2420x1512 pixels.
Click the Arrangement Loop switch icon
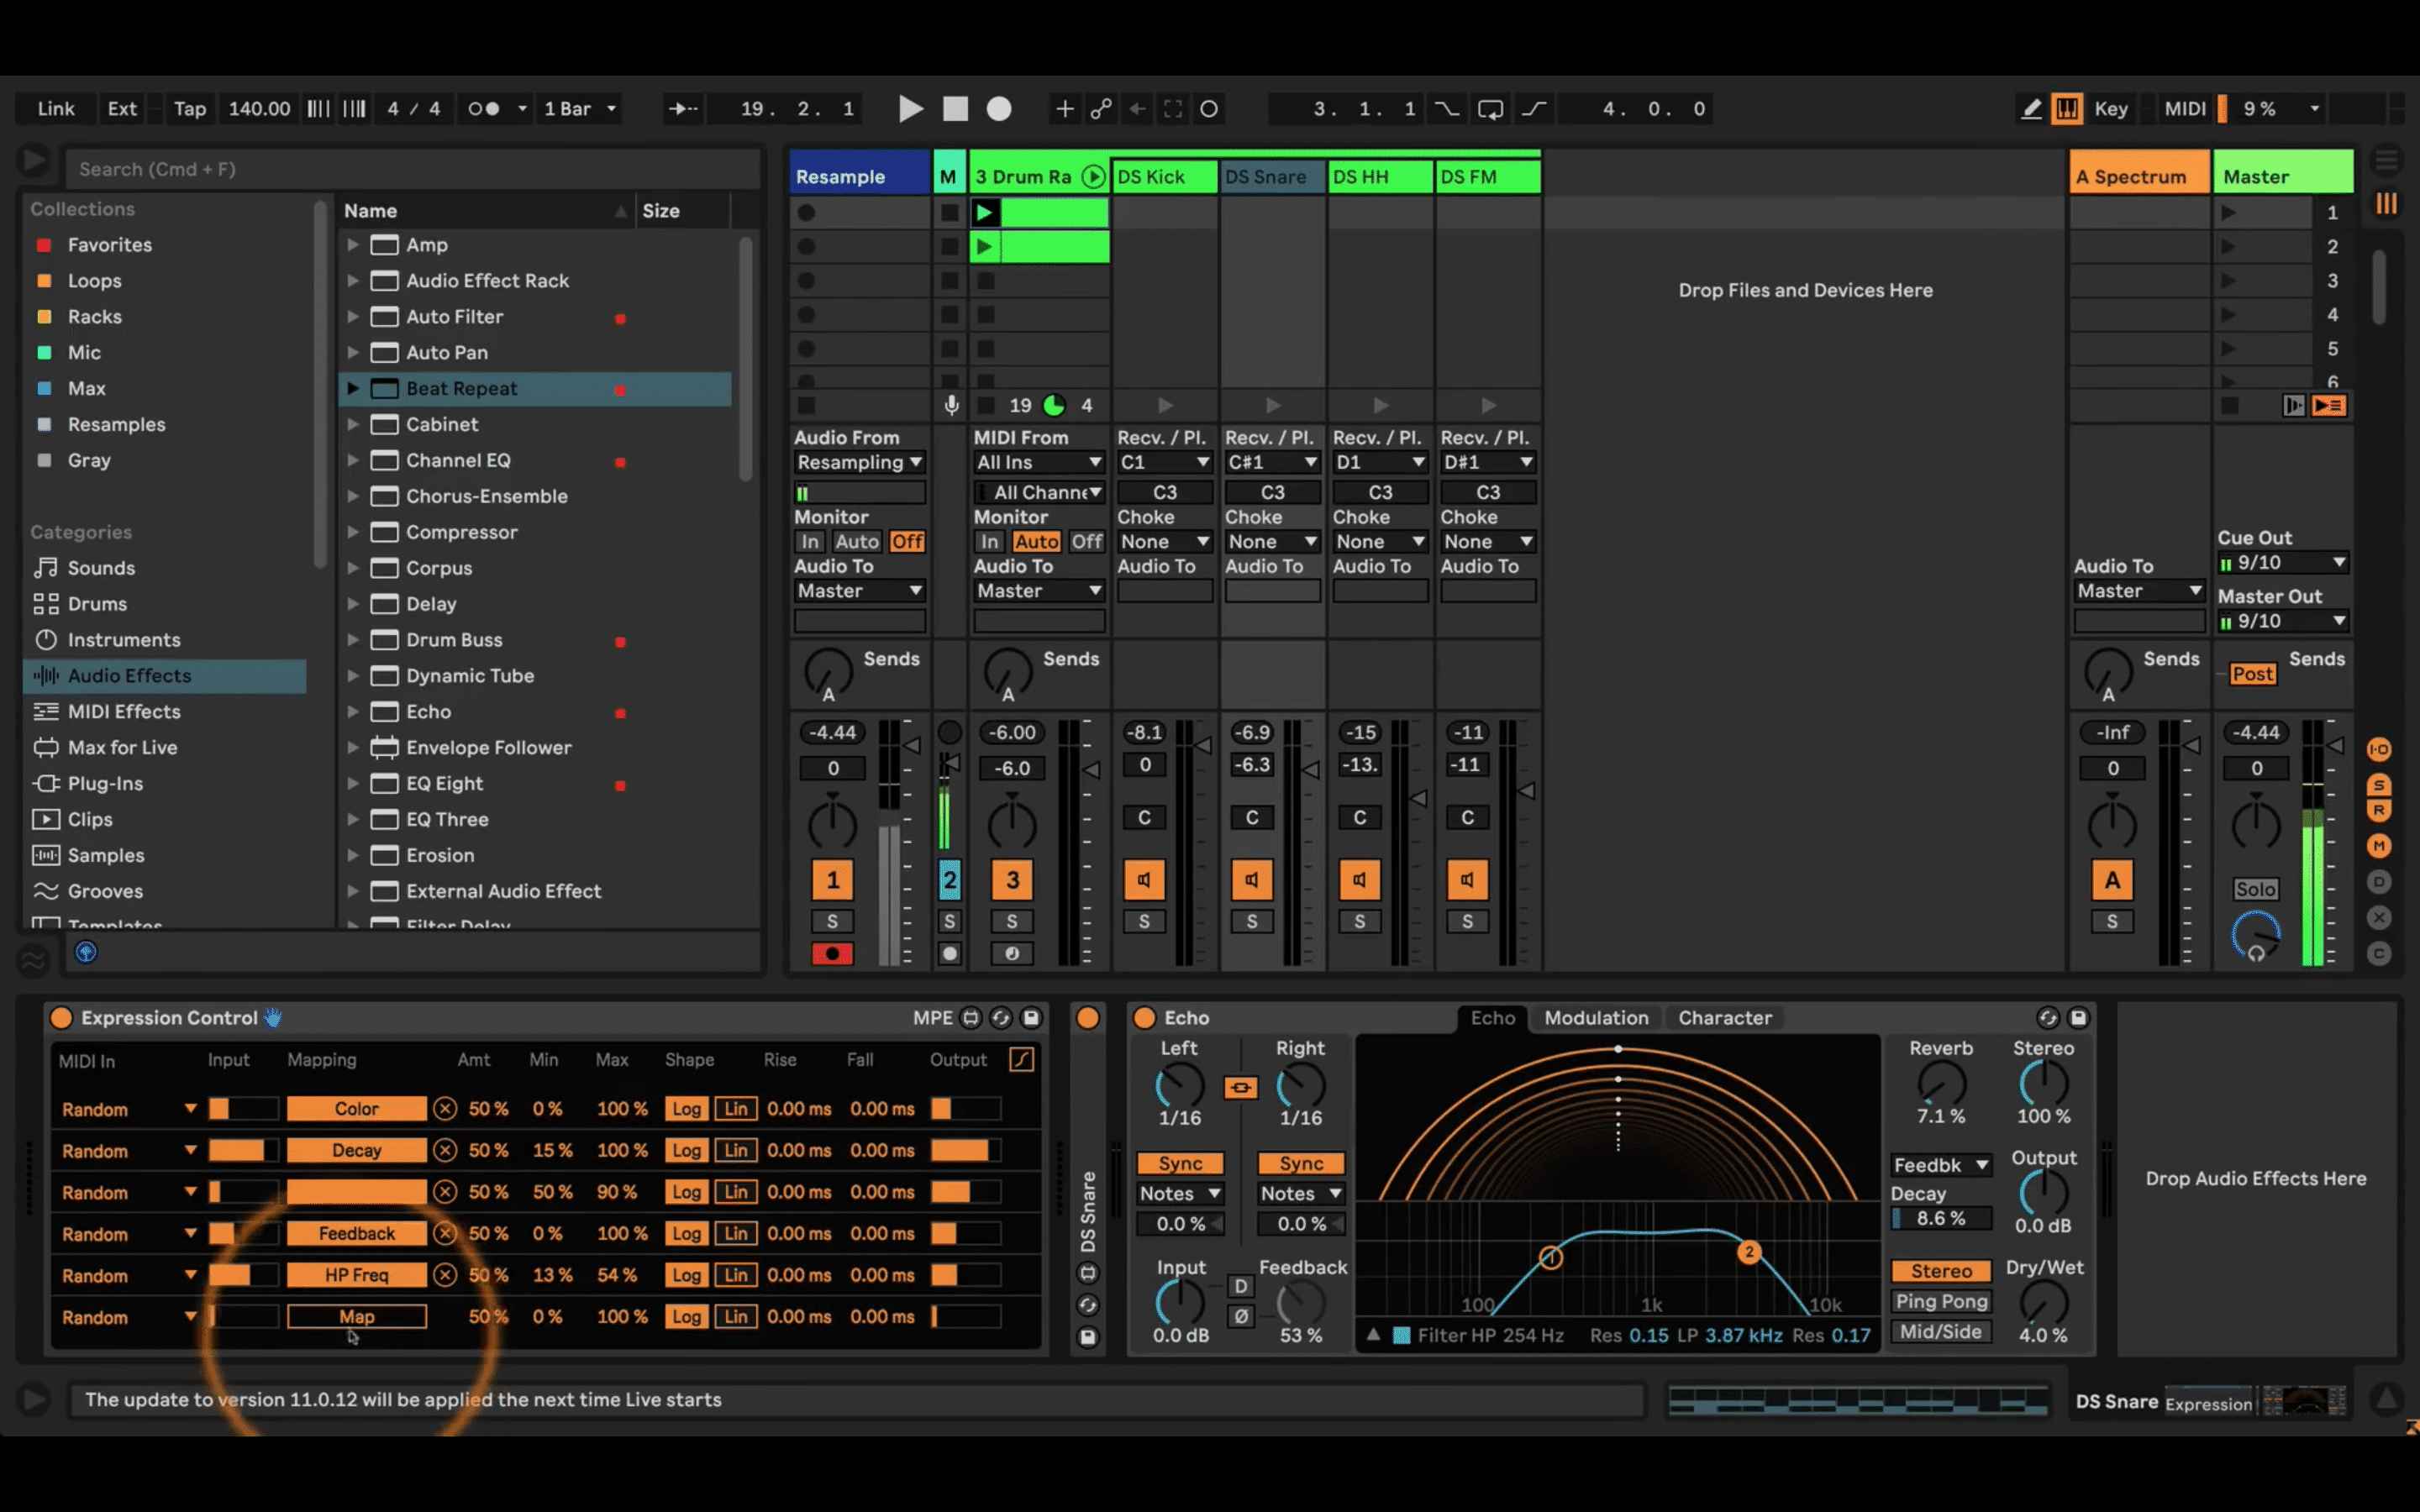click(x=1490, y=109)
